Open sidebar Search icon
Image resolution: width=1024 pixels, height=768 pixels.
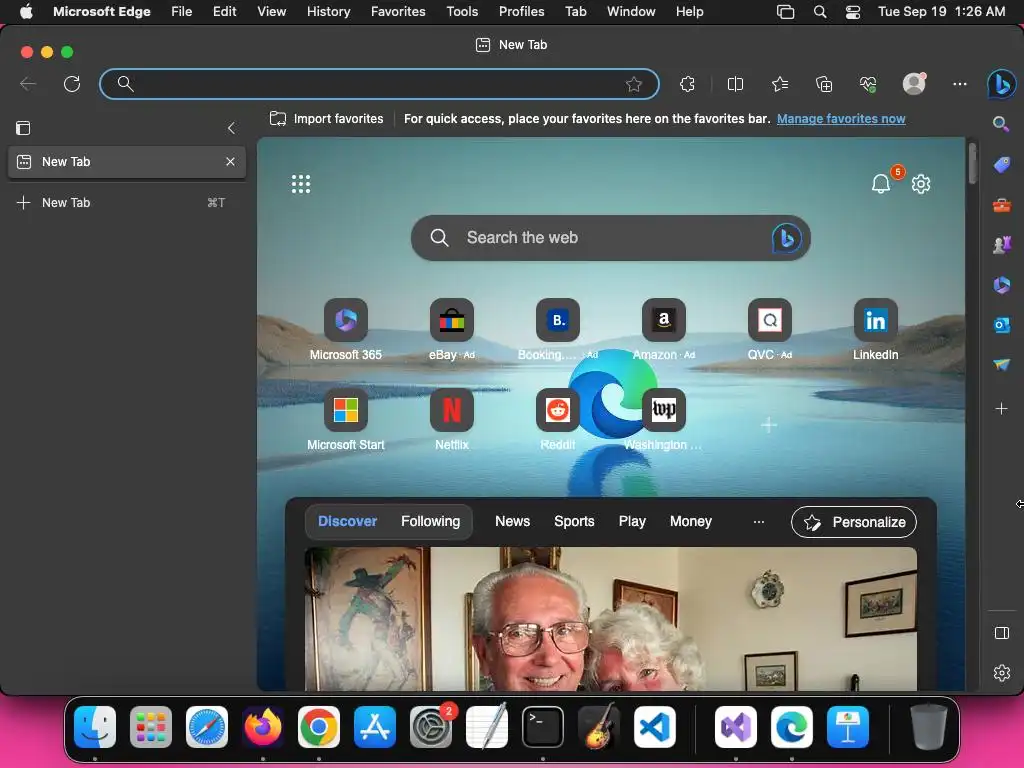click(1001, 123)
